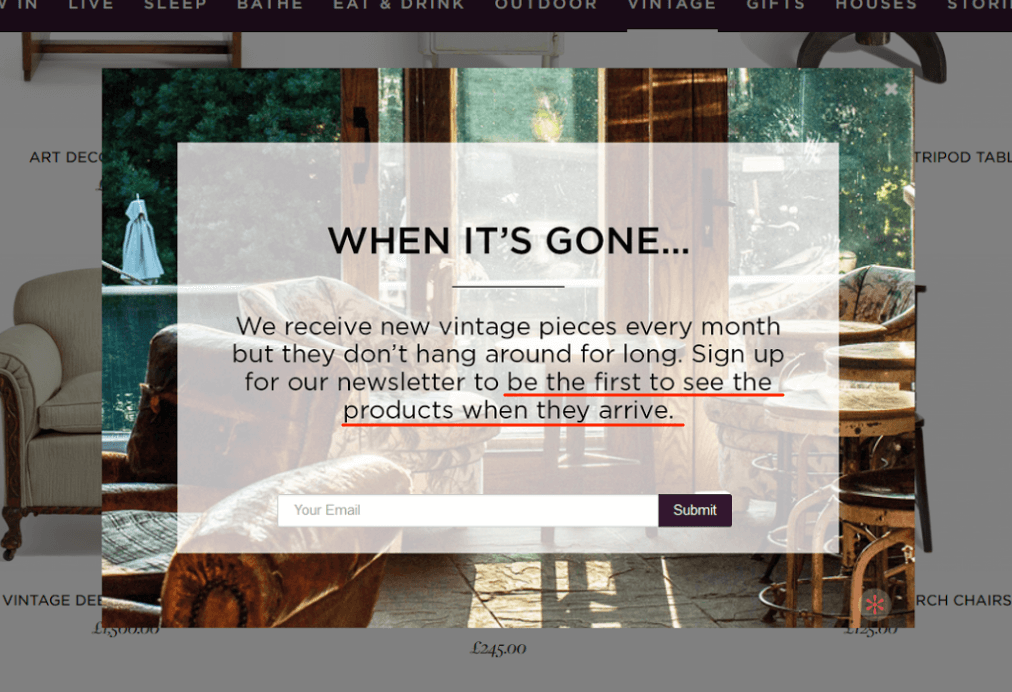Submit the newsletter signup form
Screen dimensions: 1012x692
[695, 511]
